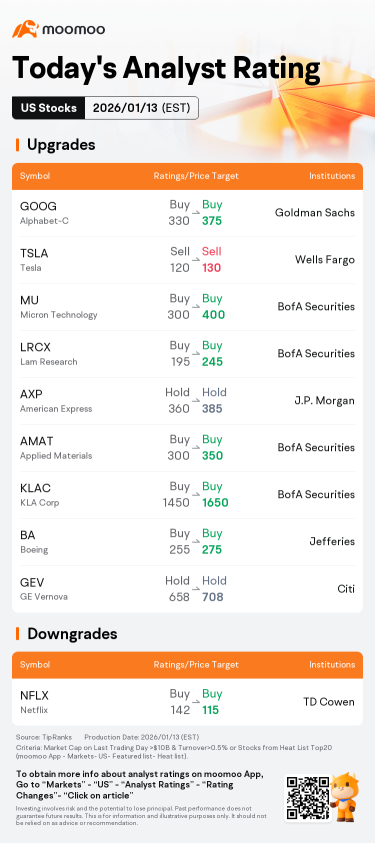Click Institutions header in the Downgrades table

point(331,665)
